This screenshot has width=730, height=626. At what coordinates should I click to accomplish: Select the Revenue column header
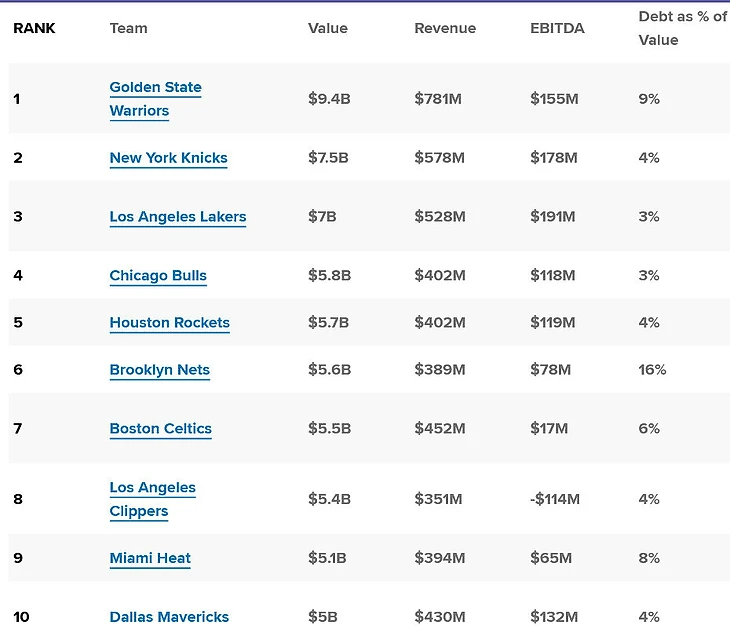pos(445,28)
